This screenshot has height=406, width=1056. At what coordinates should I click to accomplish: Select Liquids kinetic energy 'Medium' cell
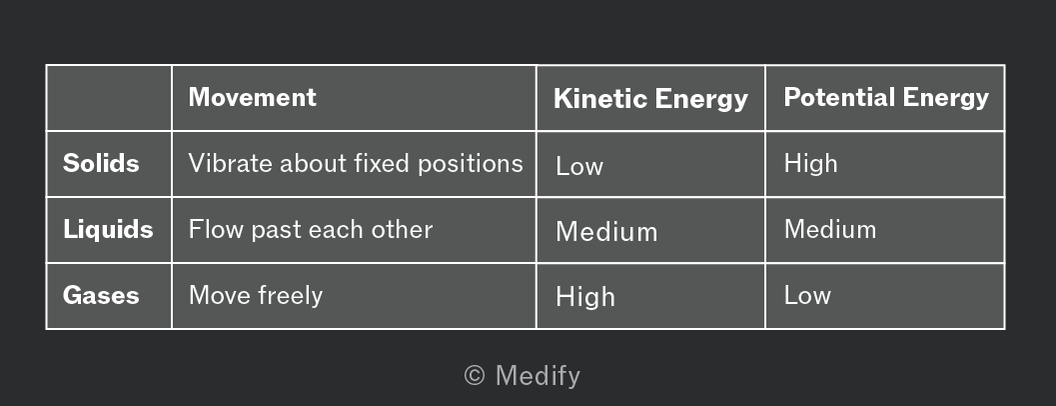coord(651,230)
